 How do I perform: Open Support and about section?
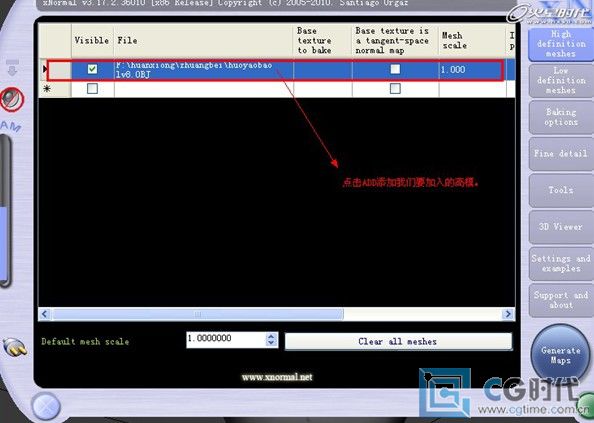point(561,300)
